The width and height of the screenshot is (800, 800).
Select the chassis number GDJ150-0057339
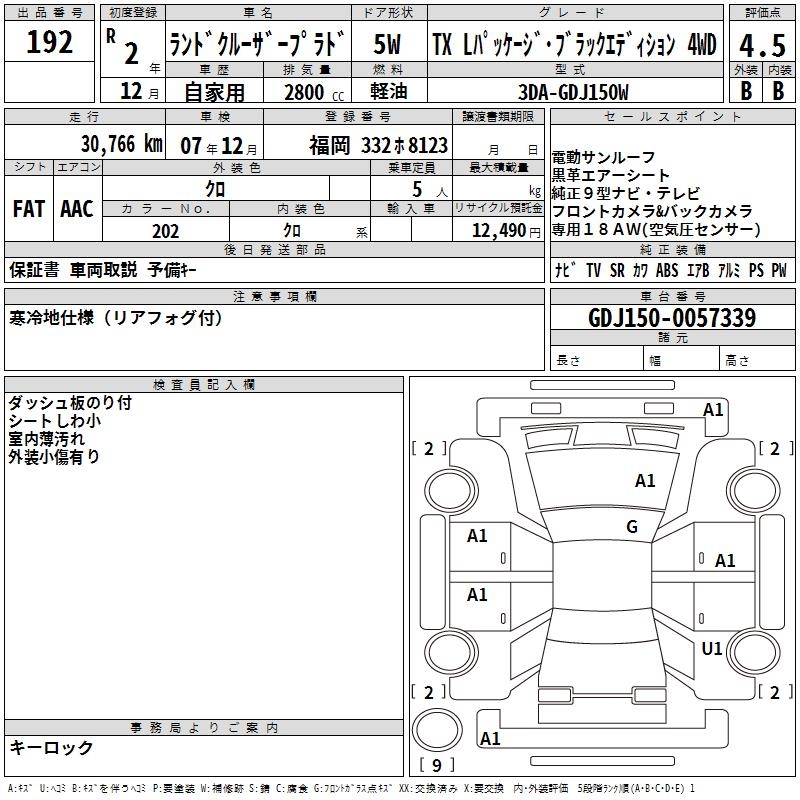[x=672, y=318]
